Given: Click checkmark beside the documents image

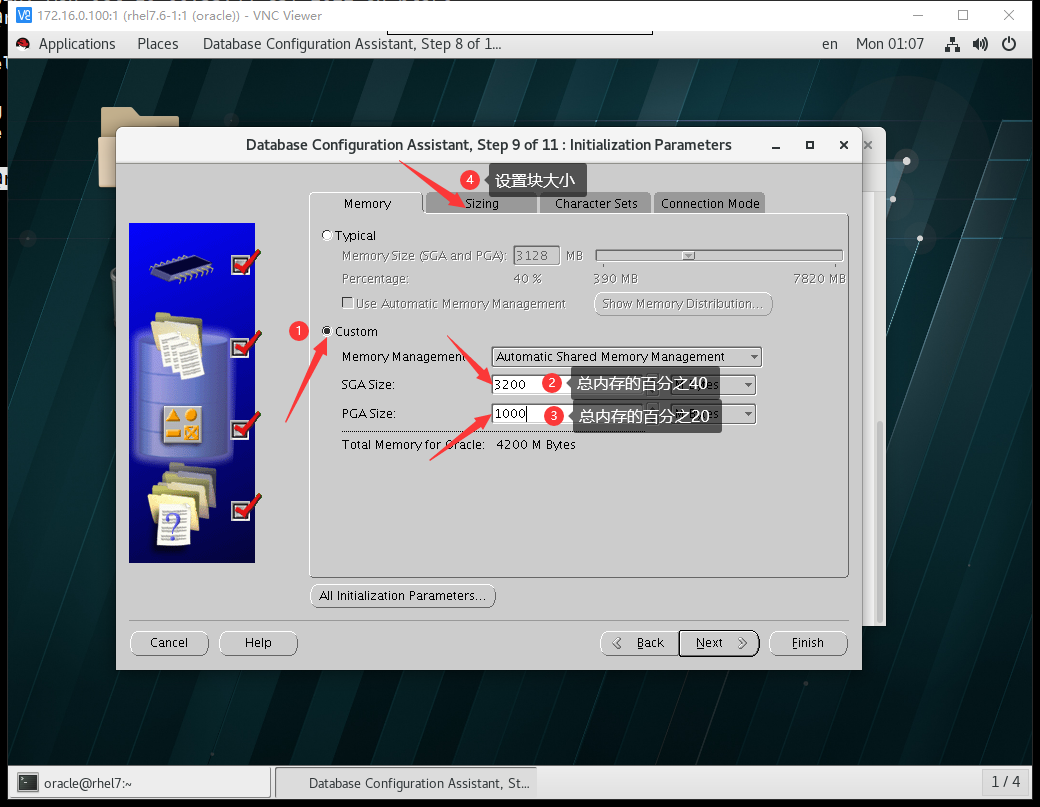Looking at the screenshot, I should tap(243, 345).
